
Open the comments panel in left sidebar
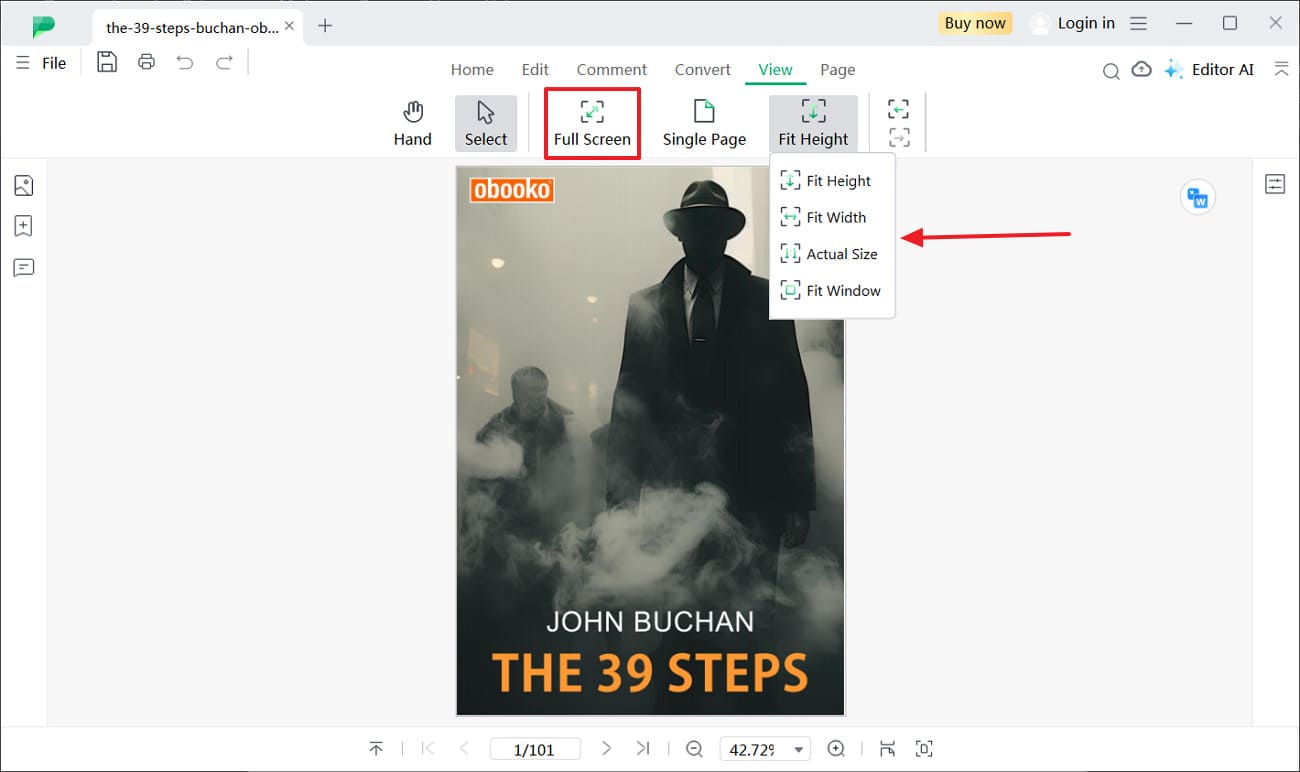tap(24, 267)
